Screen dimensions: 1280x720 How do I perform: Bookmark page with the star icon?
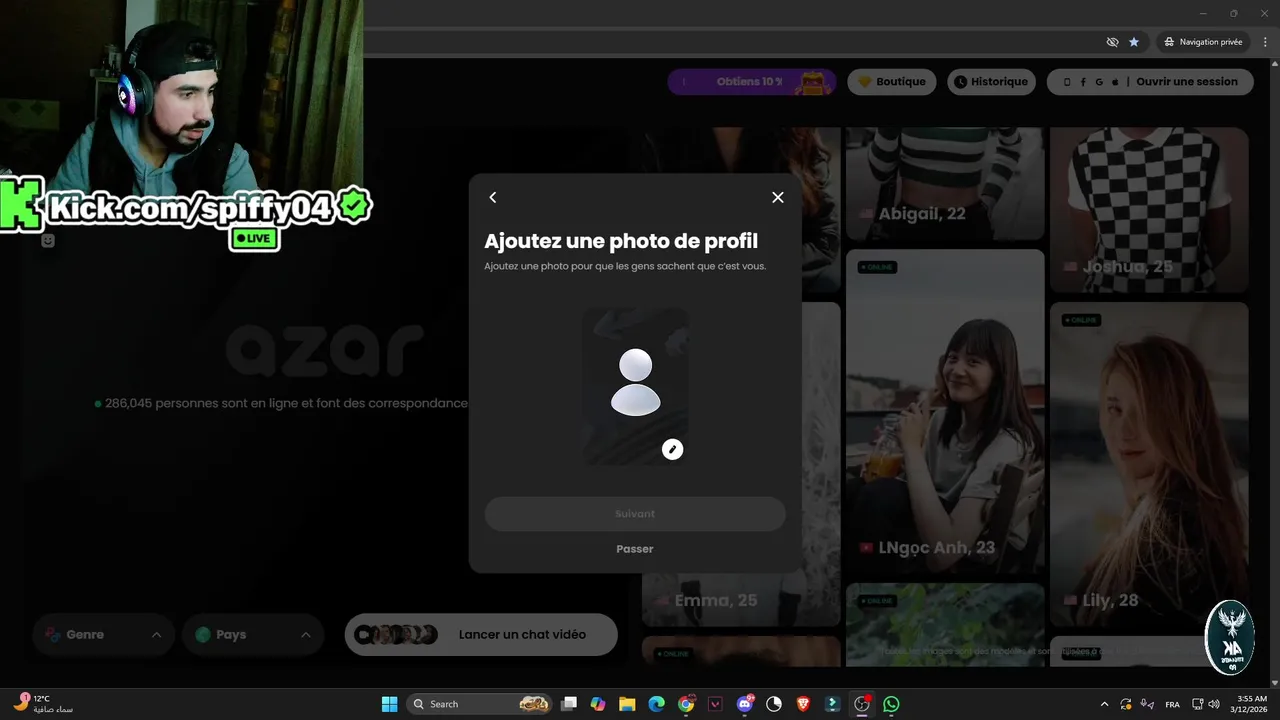pos(1134,42)
